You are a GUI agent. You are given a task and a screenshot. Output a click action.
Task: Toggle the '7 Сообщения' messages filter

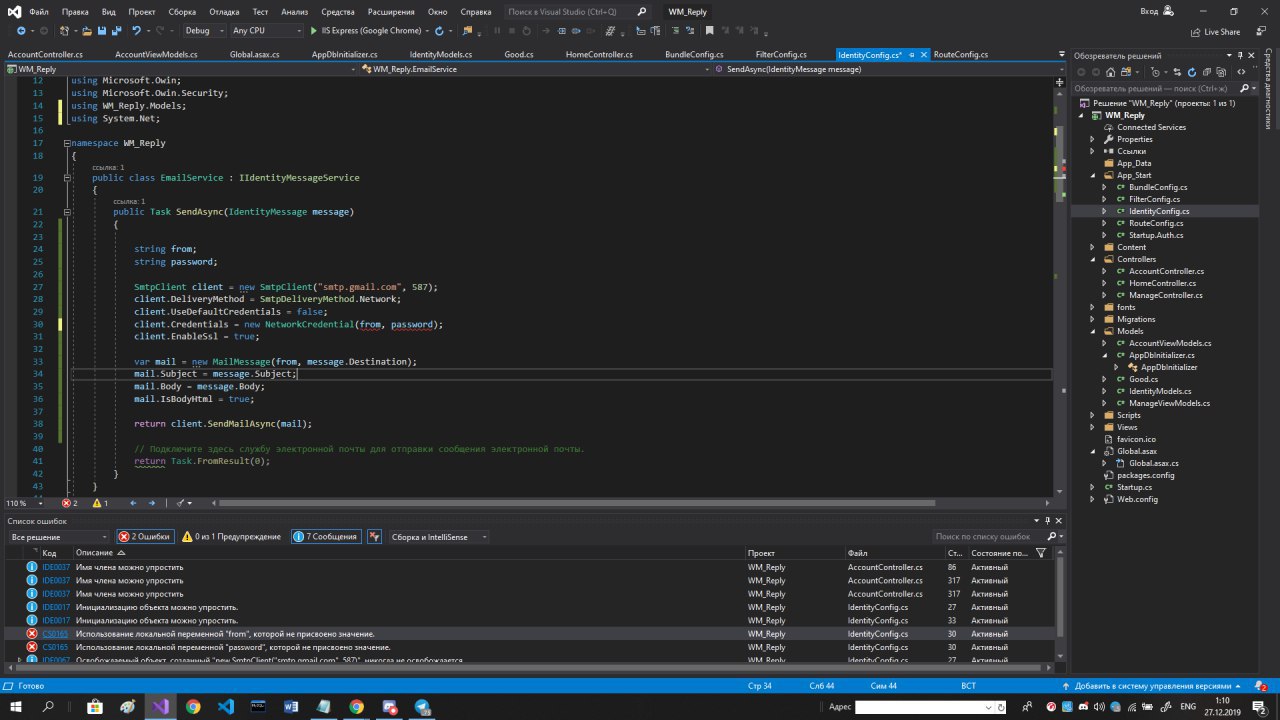325,537
